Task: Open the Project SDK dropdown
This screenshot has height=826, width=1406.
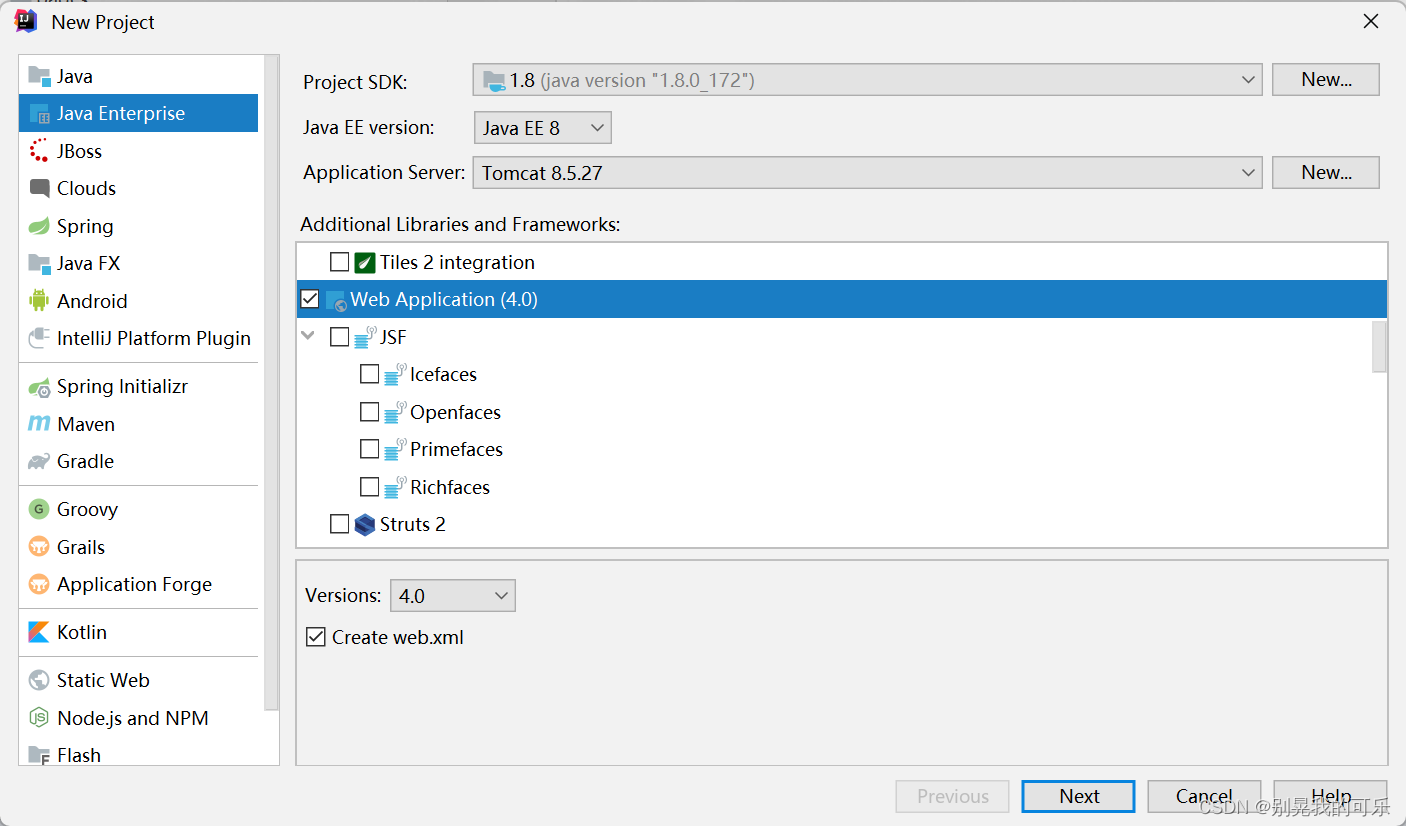Action: point(867,80)
